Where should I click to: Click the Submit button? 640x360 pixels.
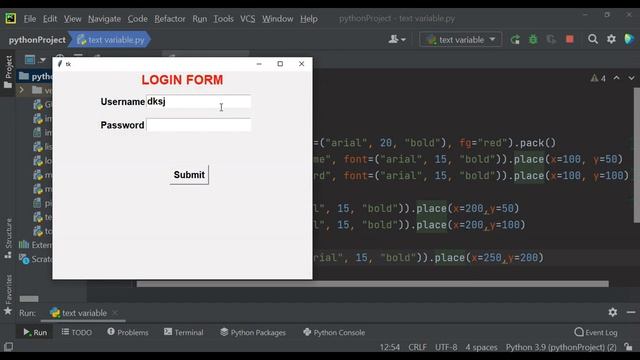[x=189, y=175]
